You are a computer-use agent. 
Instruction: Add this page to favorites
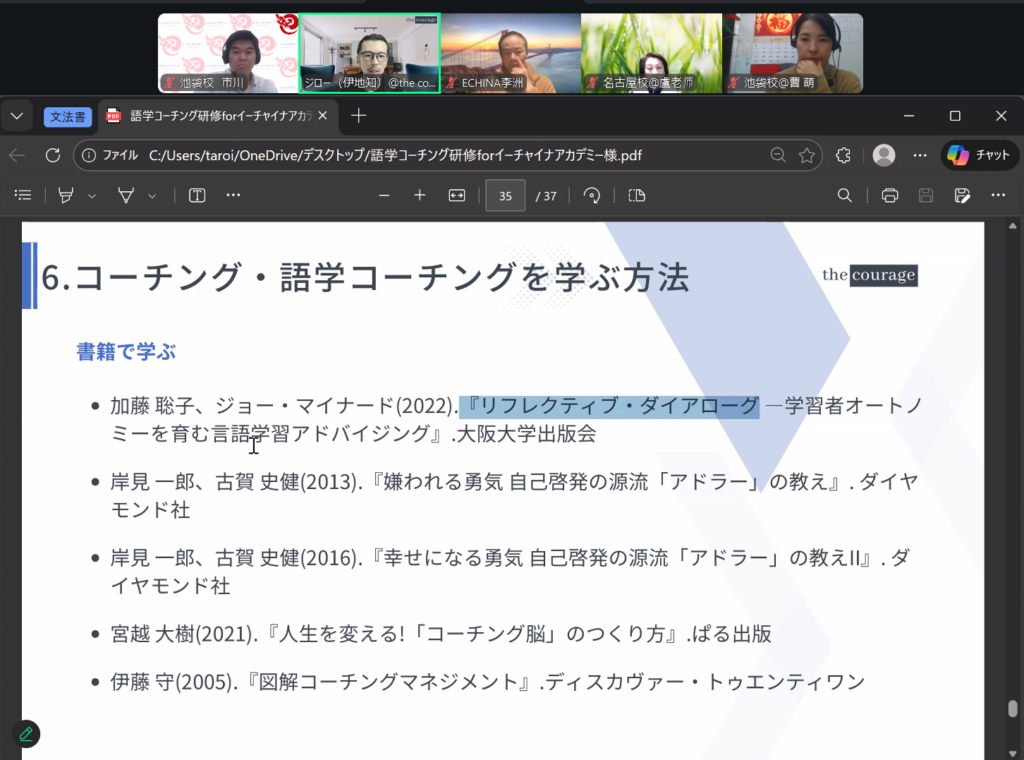806,155
